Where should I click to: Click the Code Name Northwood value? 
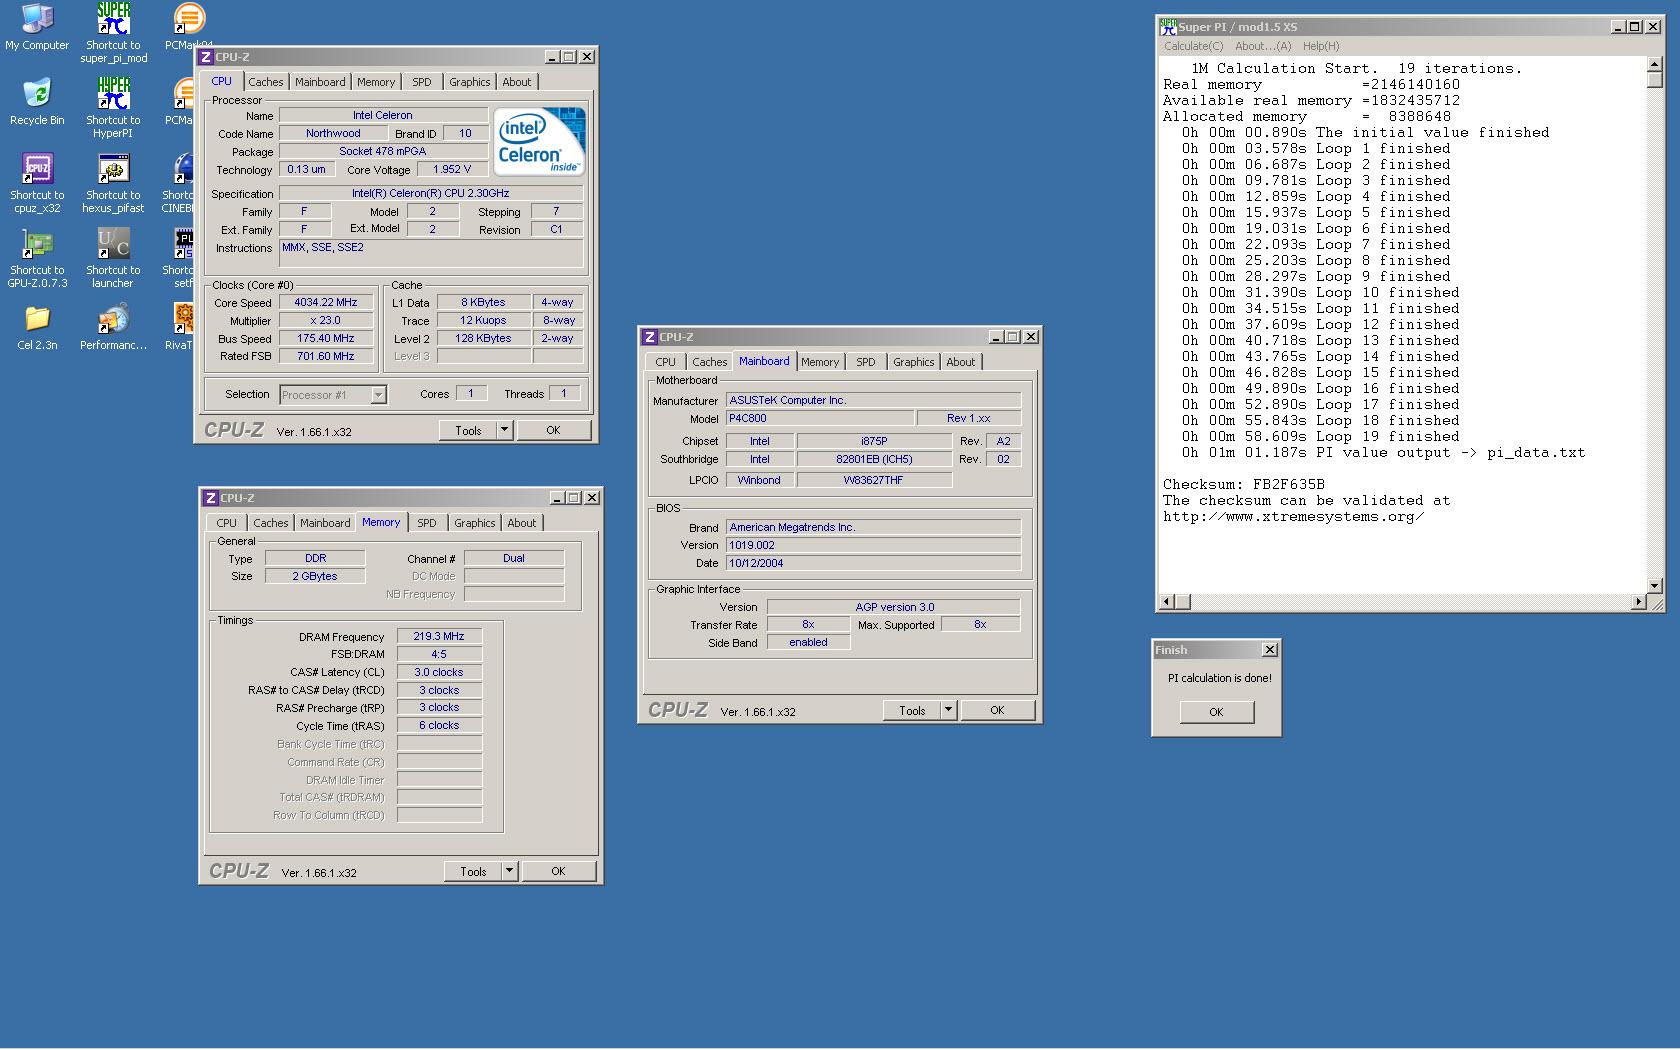coord(333,133)
